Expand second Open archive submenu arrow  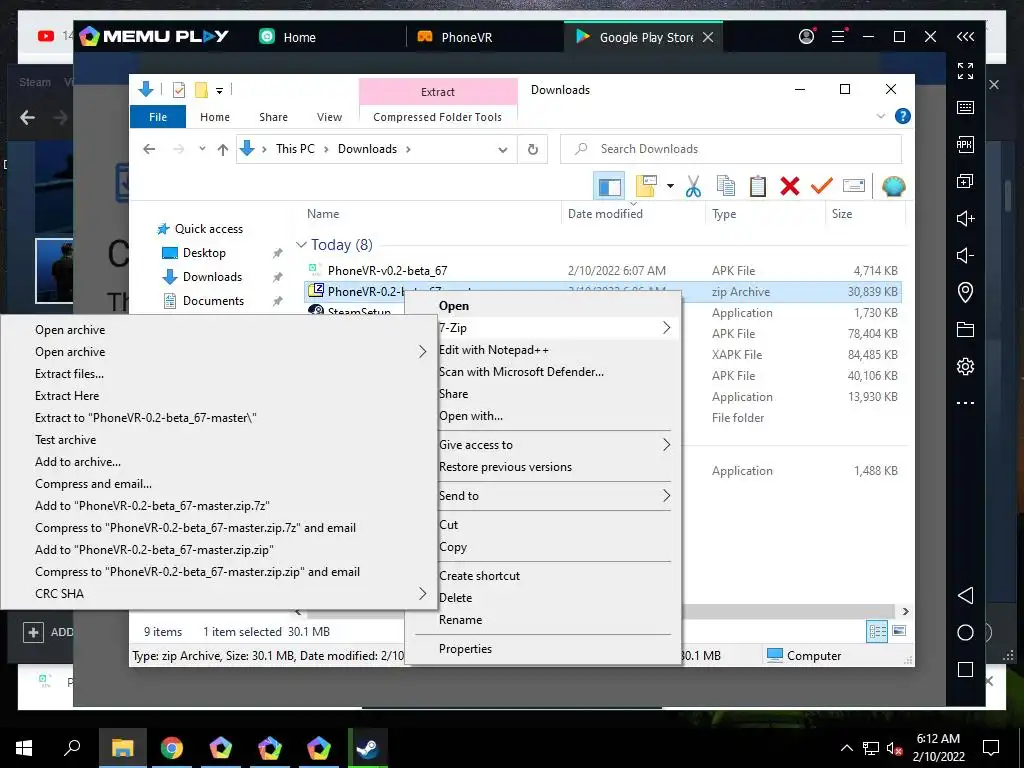tap(423, 352)
